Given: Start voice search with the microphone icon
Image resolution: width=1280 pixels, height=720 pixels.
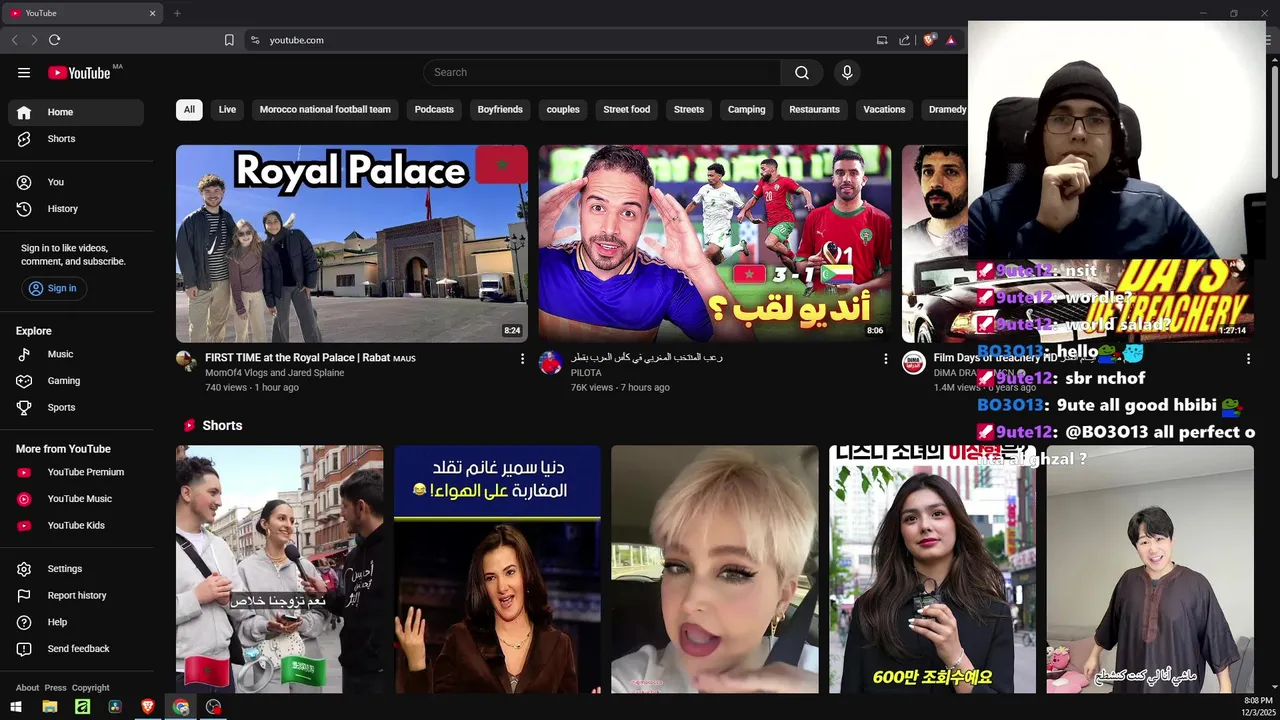Looking at the screenshot, I should click(x=847, y=72).
